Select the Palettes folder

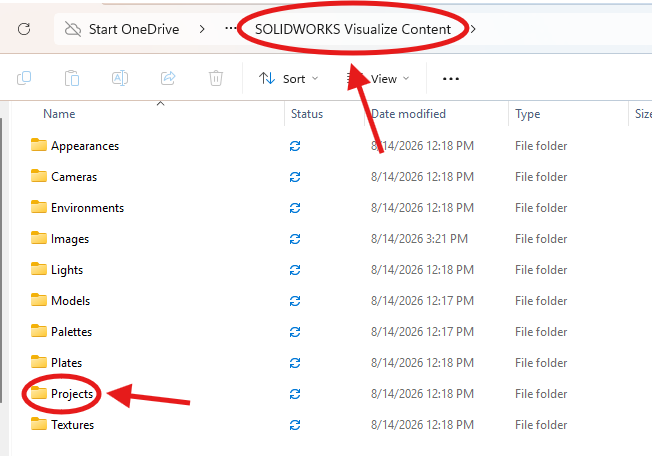click(x=61, y=332)
